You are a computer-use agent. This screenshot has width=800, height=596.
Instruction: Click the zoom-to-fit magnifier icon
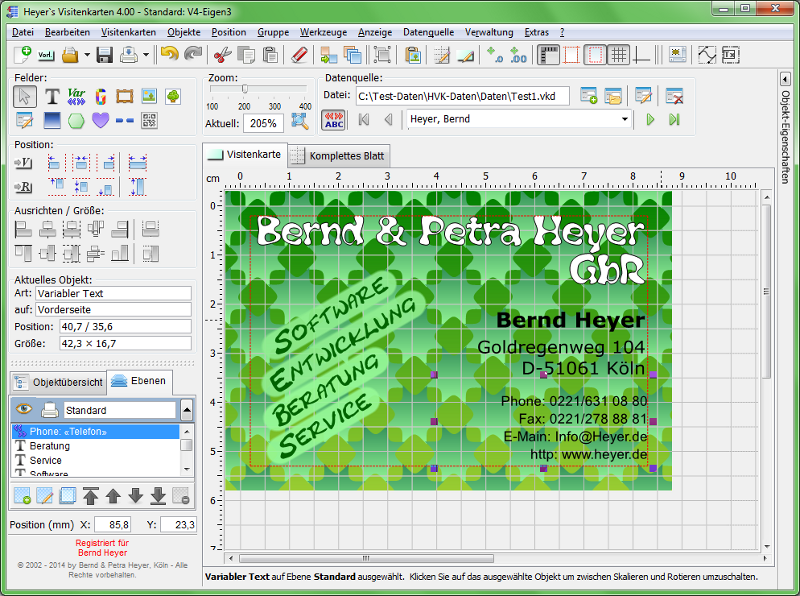300,122
